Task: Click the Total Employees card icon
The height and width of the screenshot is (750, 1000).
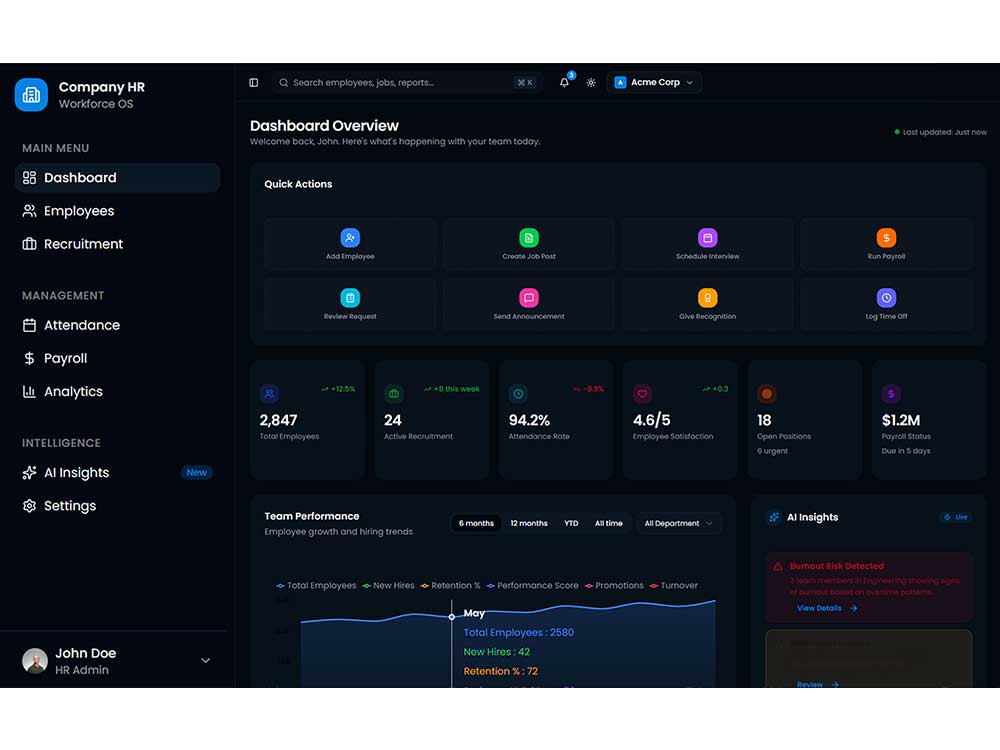Action: [269, 393]
